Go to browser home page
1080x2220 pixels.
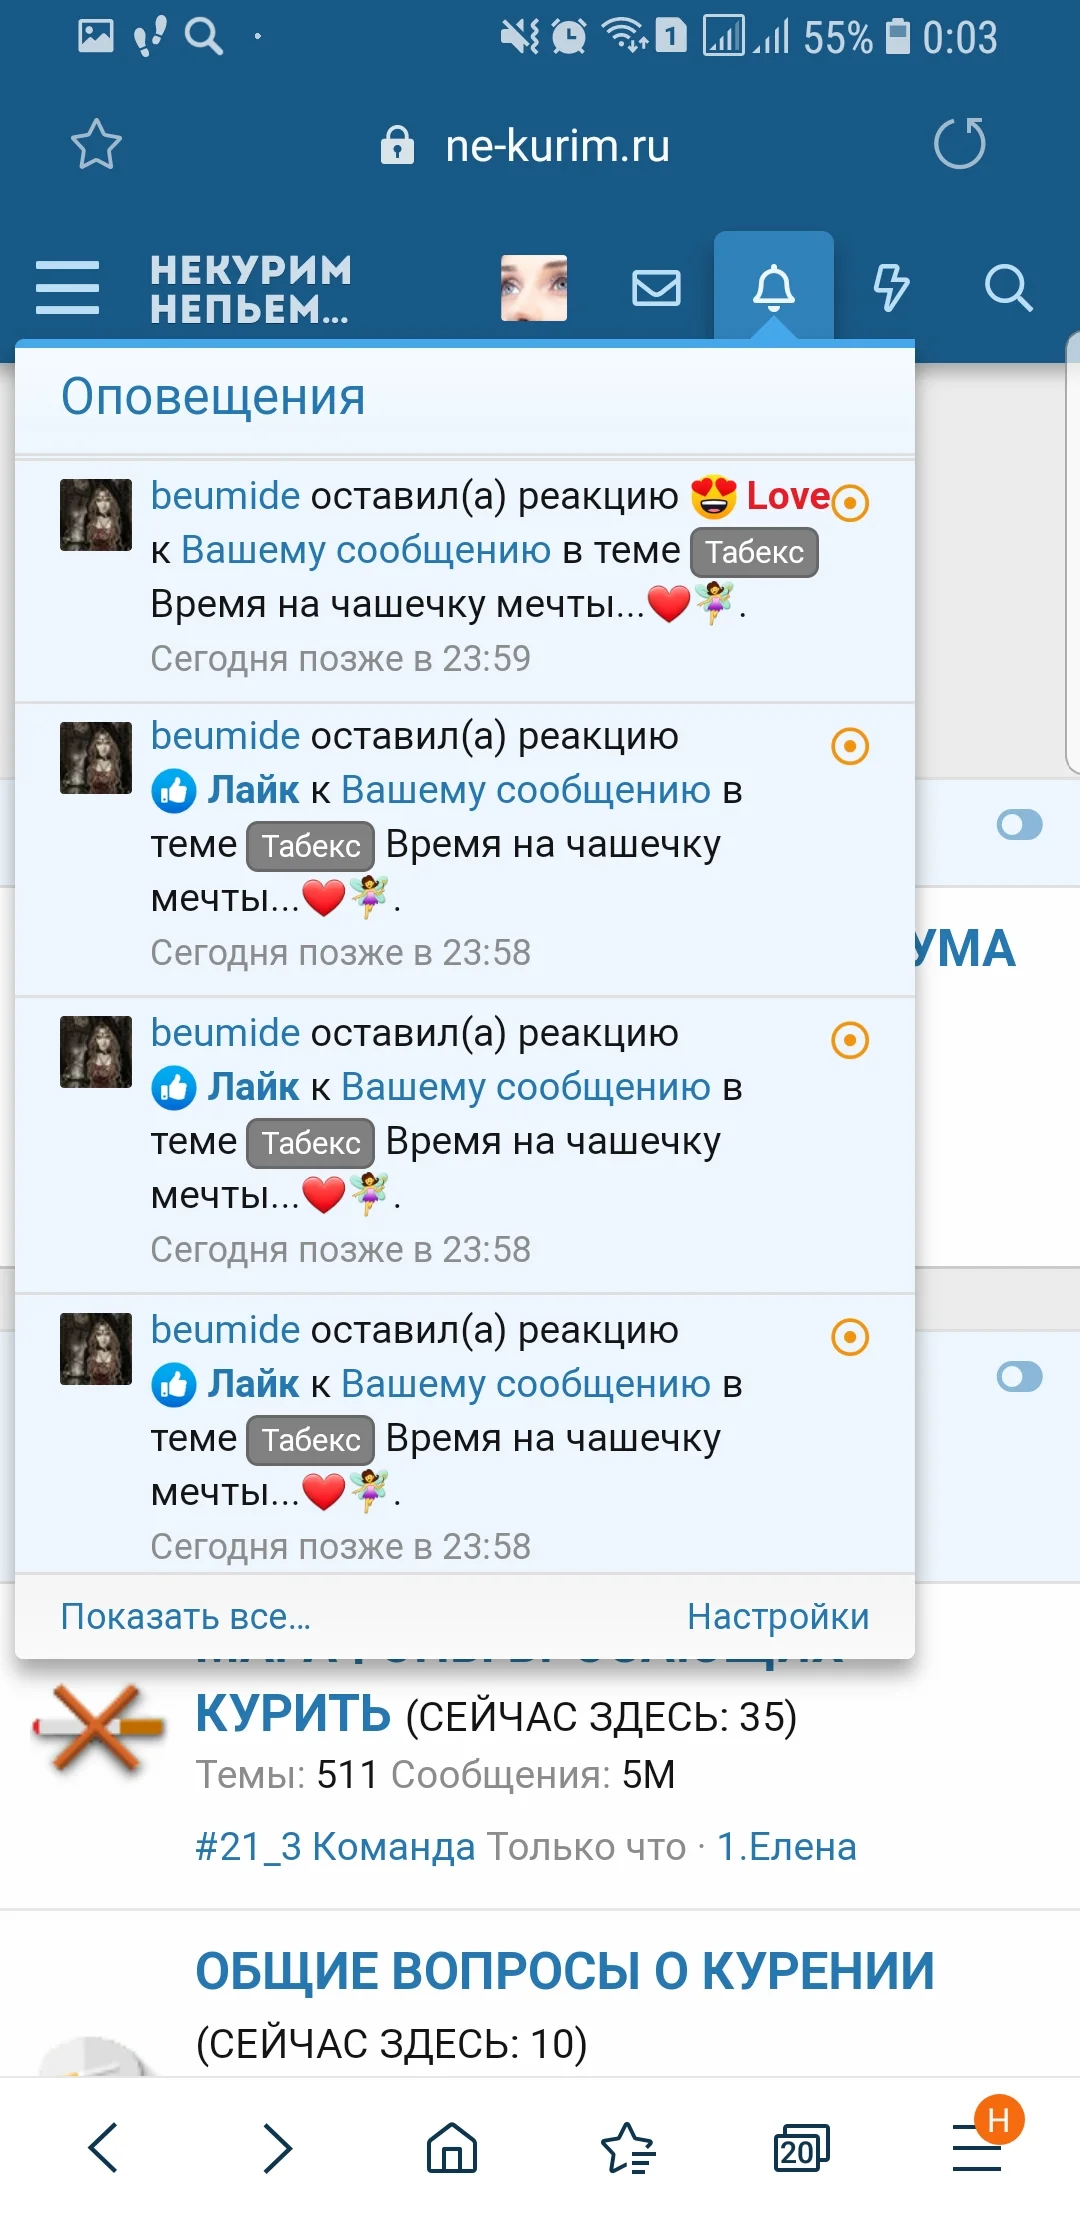pyautogui.click(x=452, y=2148)
